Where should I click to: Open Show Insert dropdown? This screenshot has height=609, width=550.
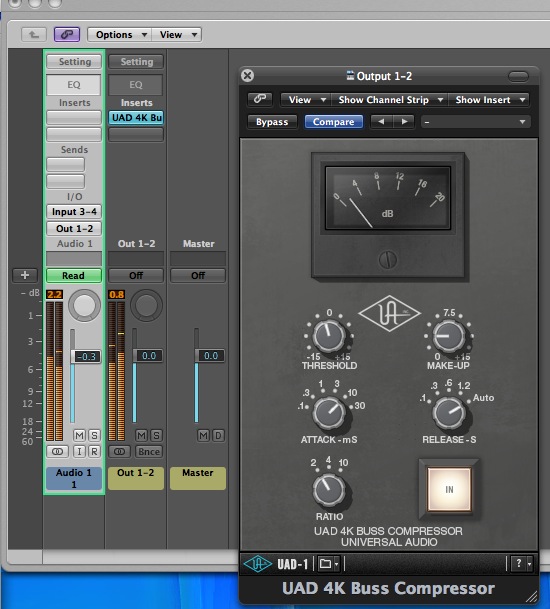489,99
